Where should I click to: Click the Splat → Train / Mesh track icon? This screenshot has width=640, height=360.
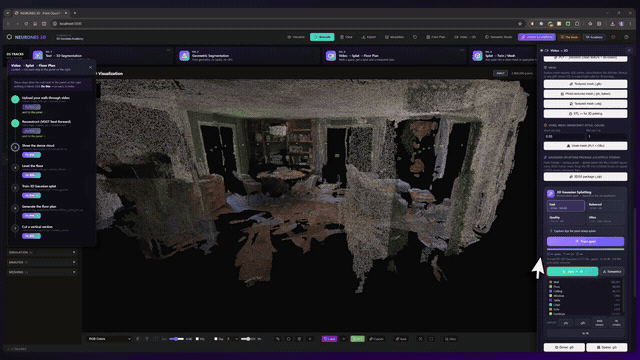tap(477, 55)
